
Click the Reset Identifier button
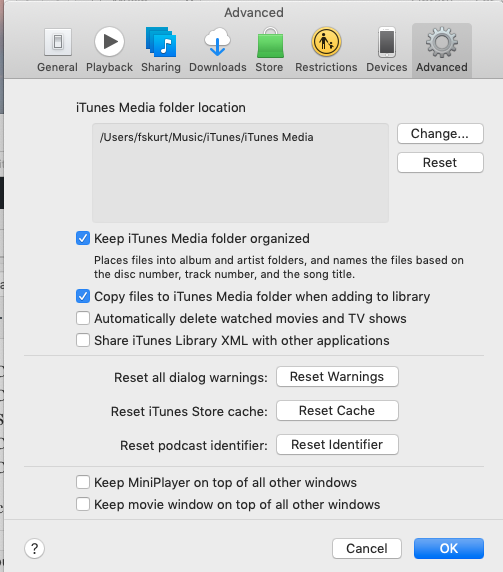337,444
